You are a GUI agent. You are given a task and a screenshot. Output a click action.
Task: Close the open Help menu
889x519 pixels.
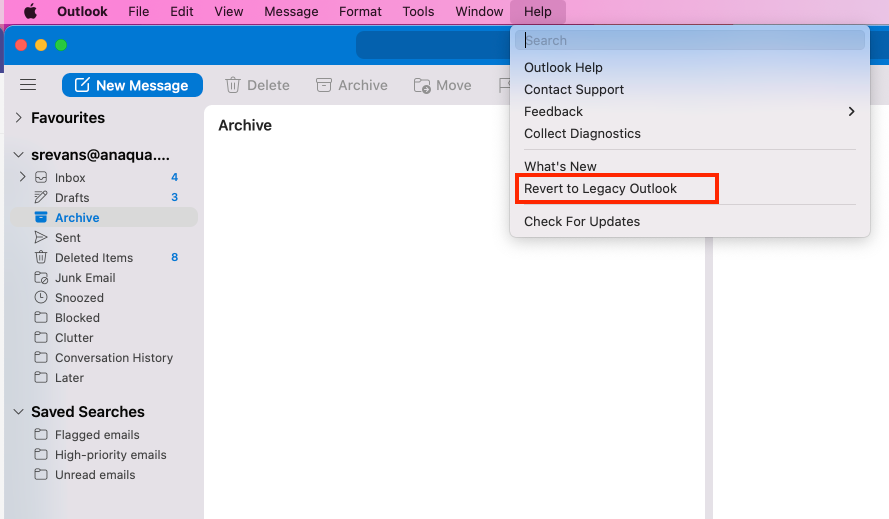[x=537, y=11]
